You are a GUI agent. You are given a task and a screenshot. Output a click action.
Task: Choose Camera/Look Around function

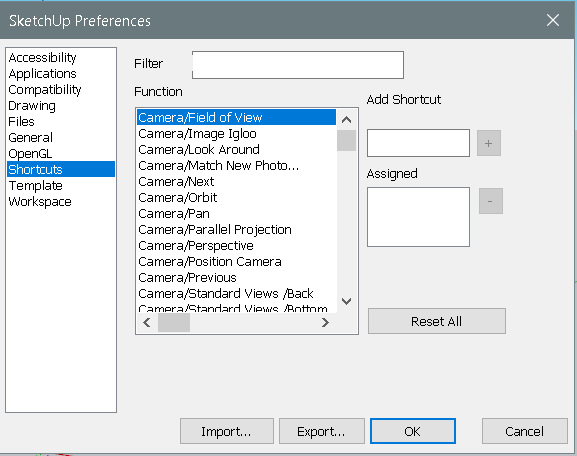click(x=236, y=149)
